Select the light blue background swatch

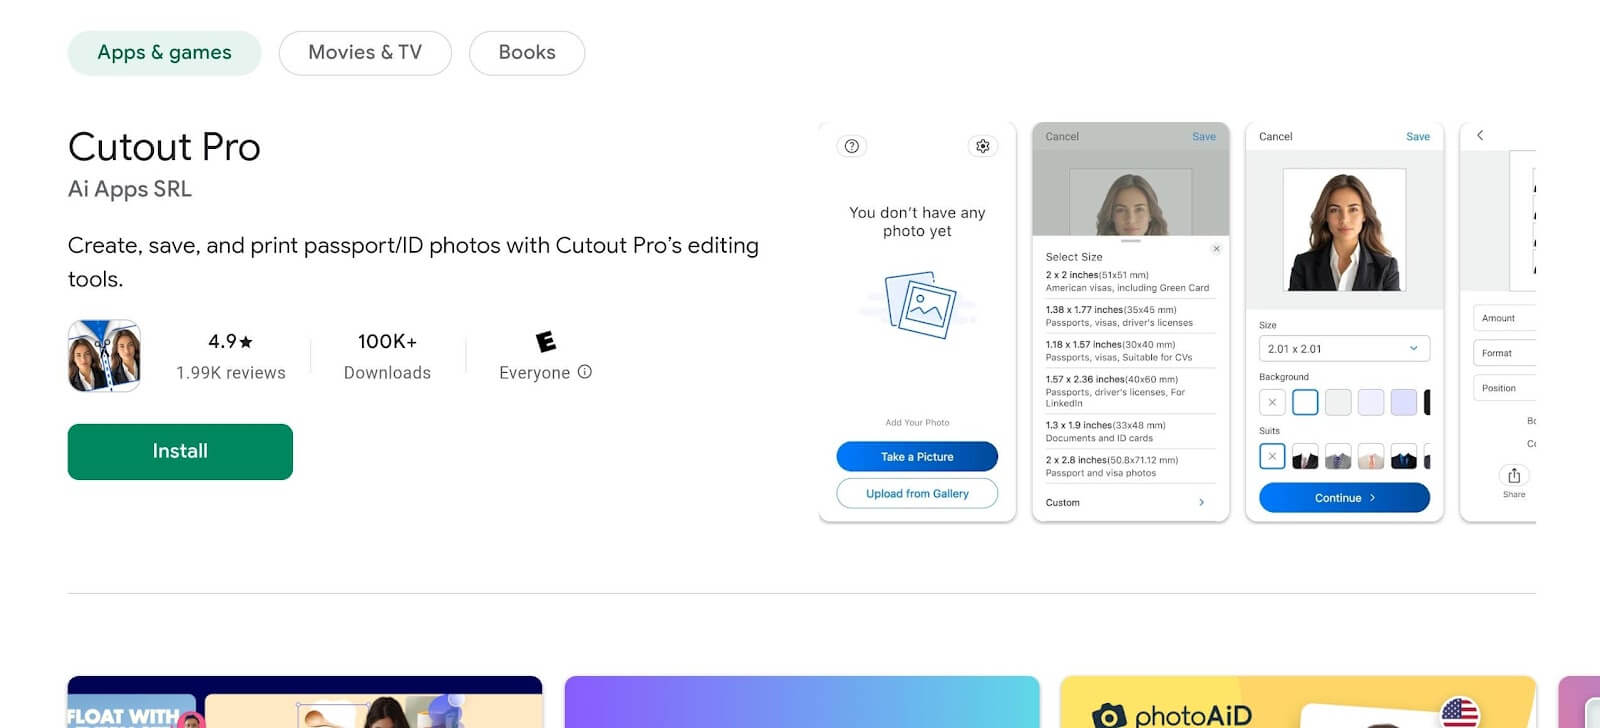pos(1404,403)
